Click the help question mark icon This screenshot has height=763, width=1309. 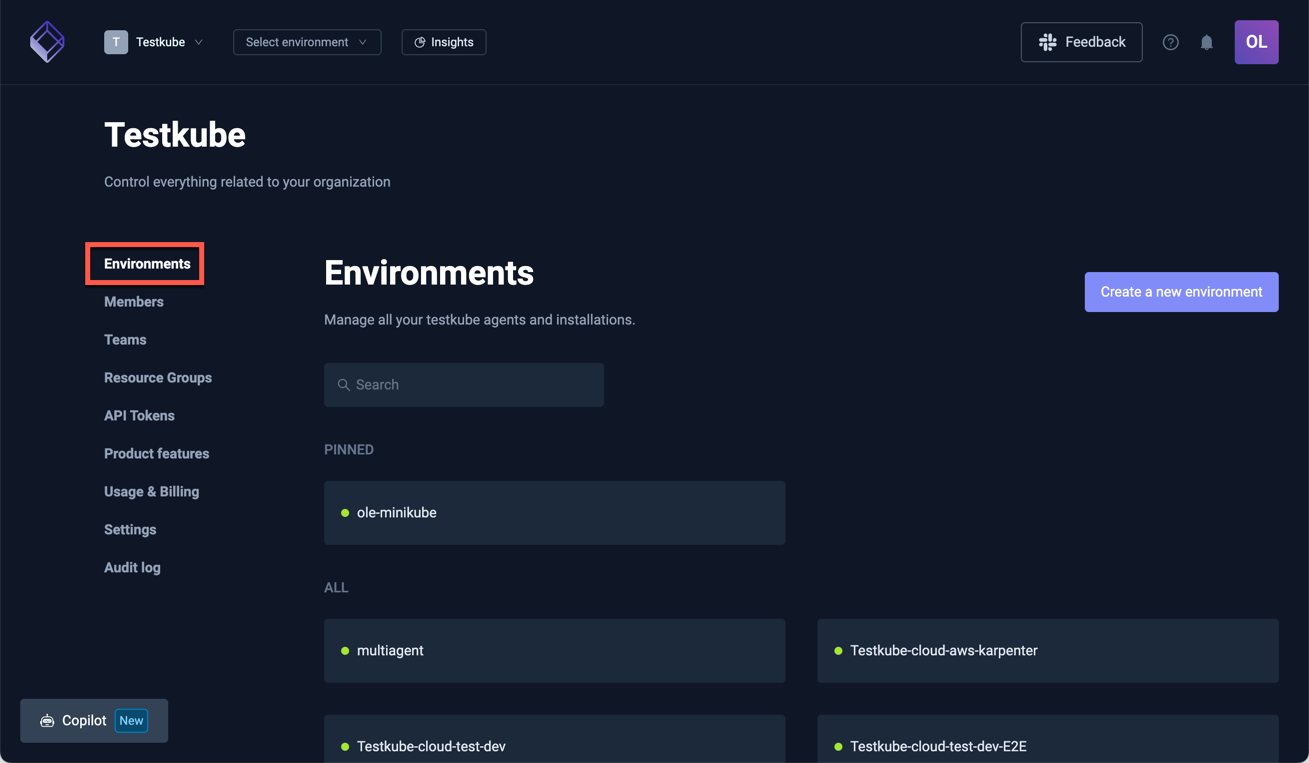[1170, 42]
